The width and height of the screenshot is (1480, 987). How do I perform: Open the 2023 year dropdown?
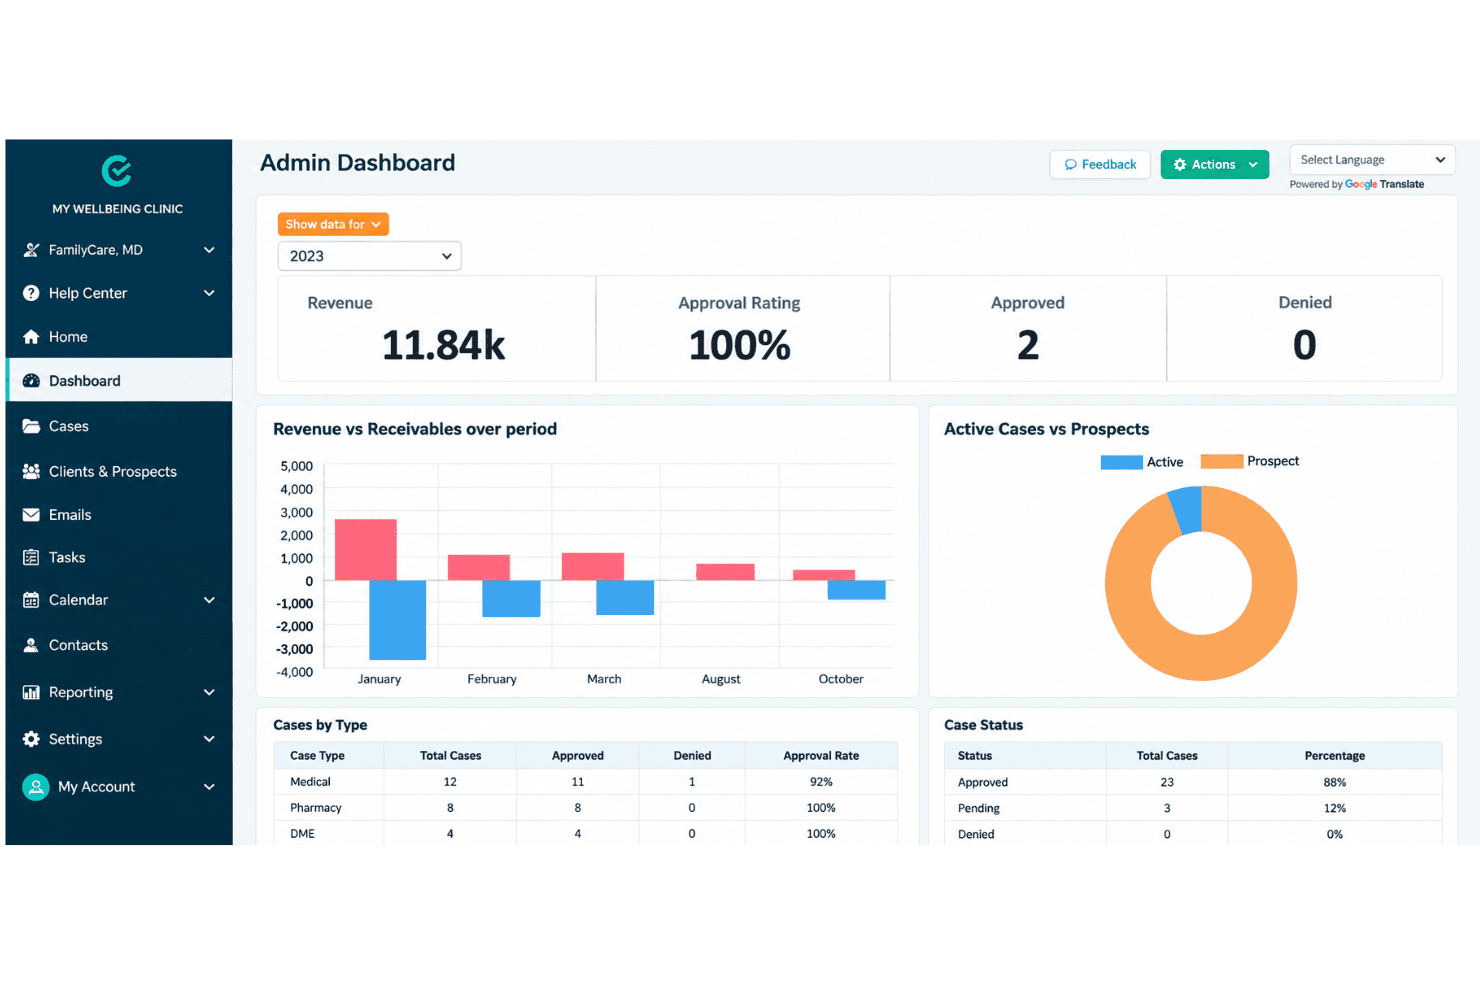[369, 256]
